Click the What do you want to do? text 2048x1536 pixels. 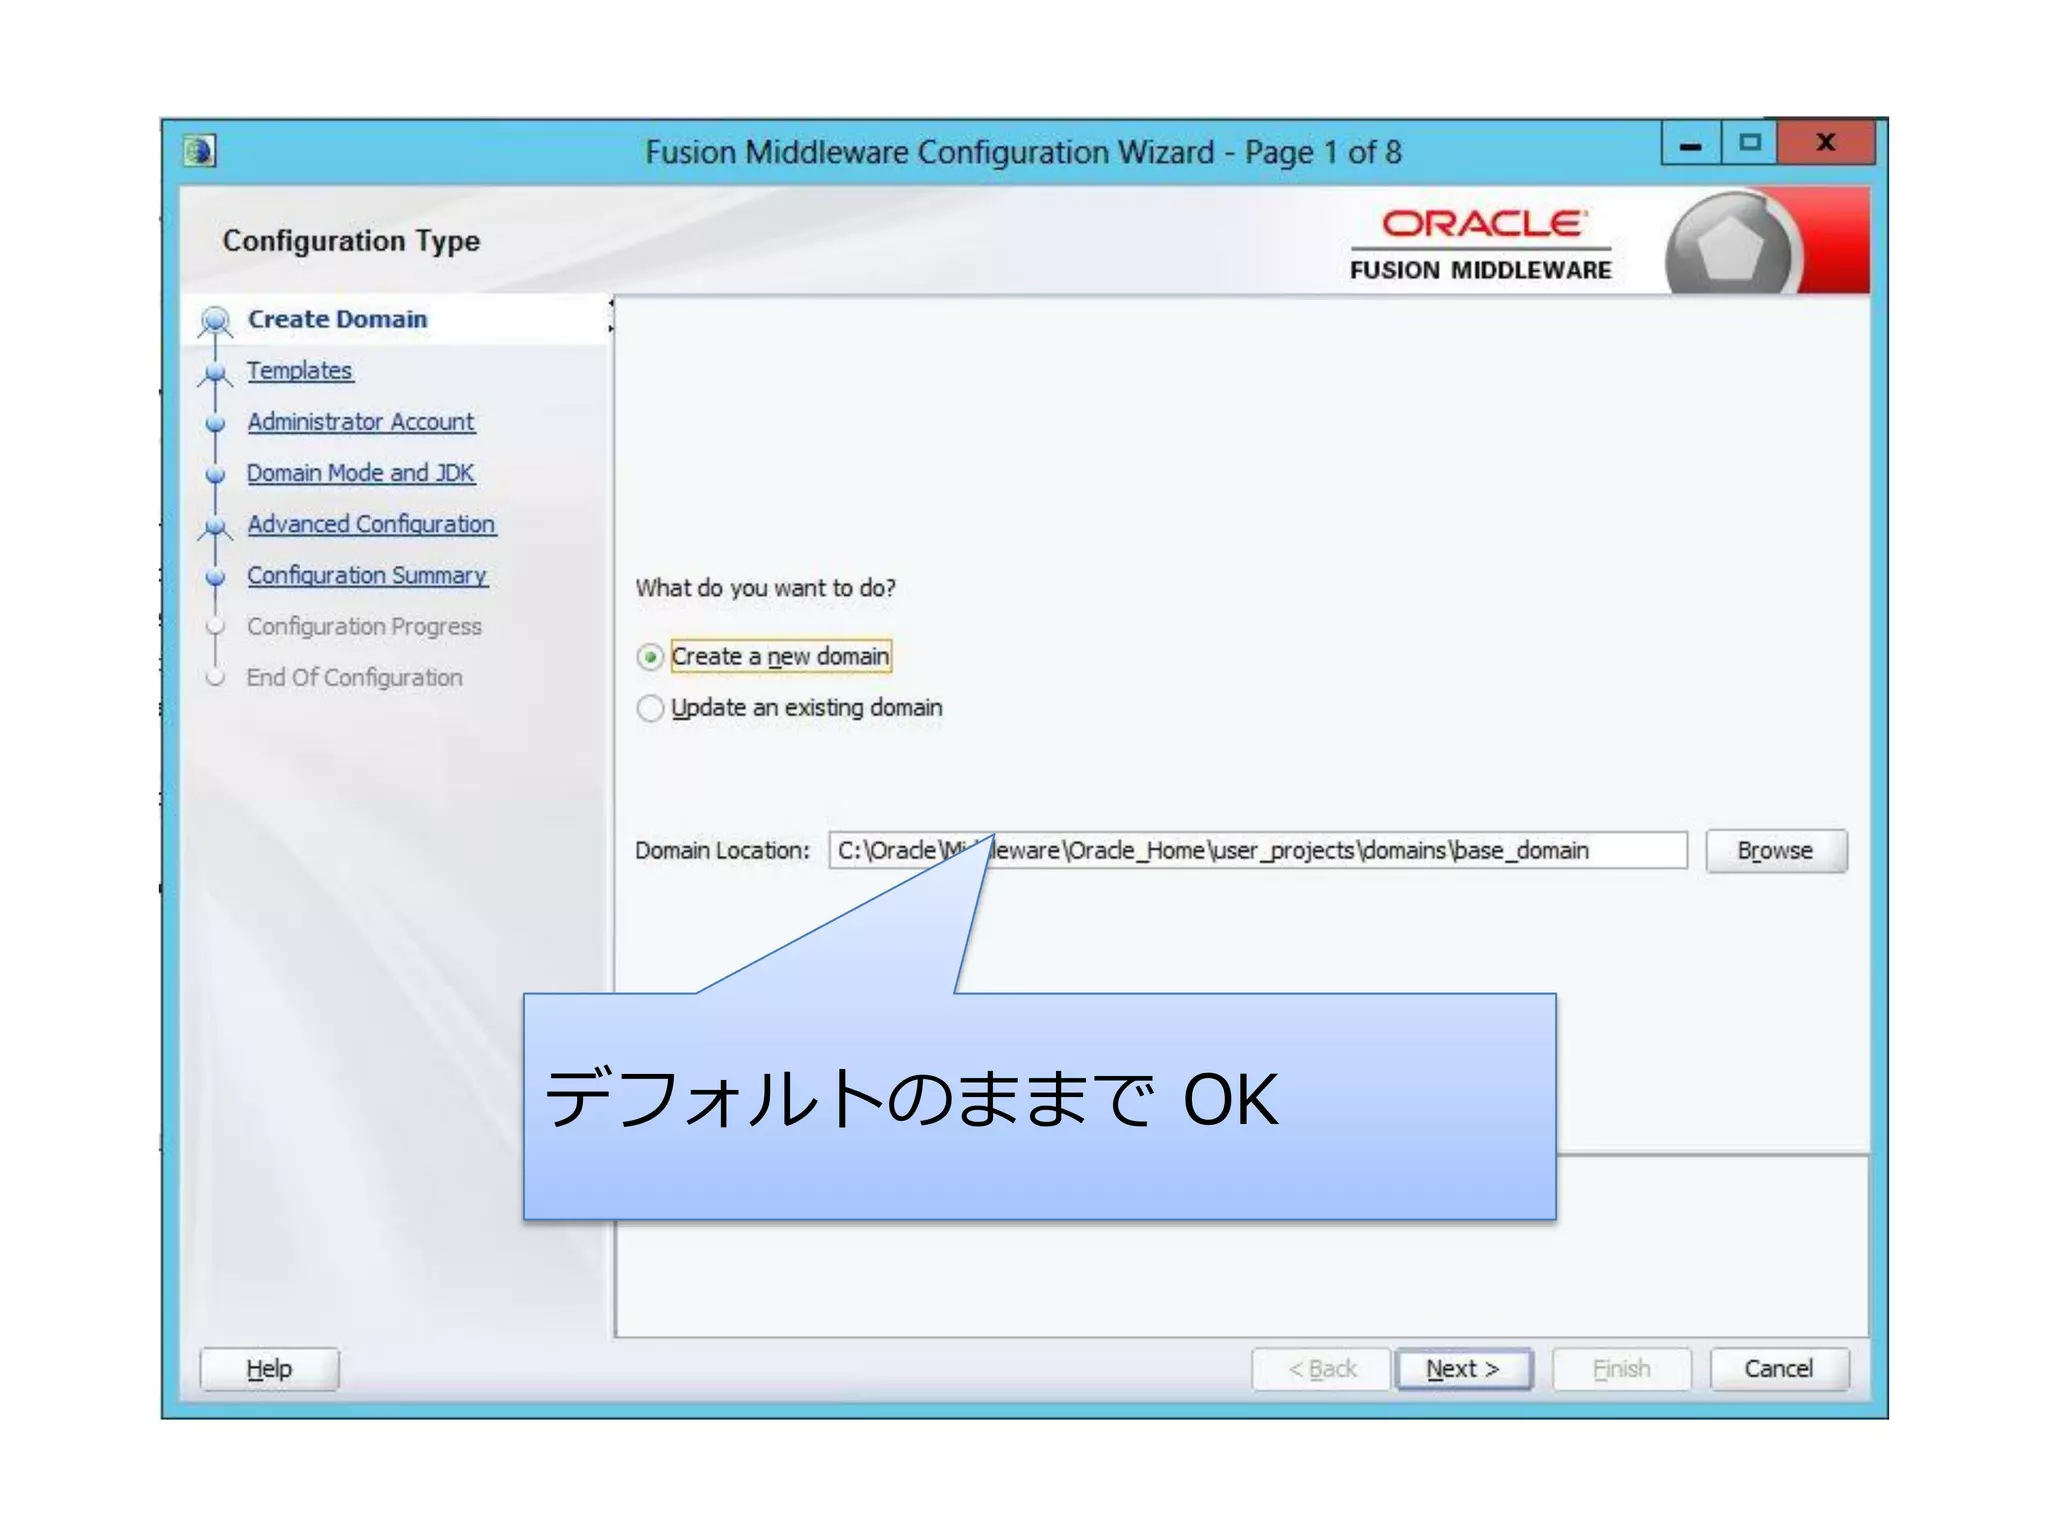[766, 588]
